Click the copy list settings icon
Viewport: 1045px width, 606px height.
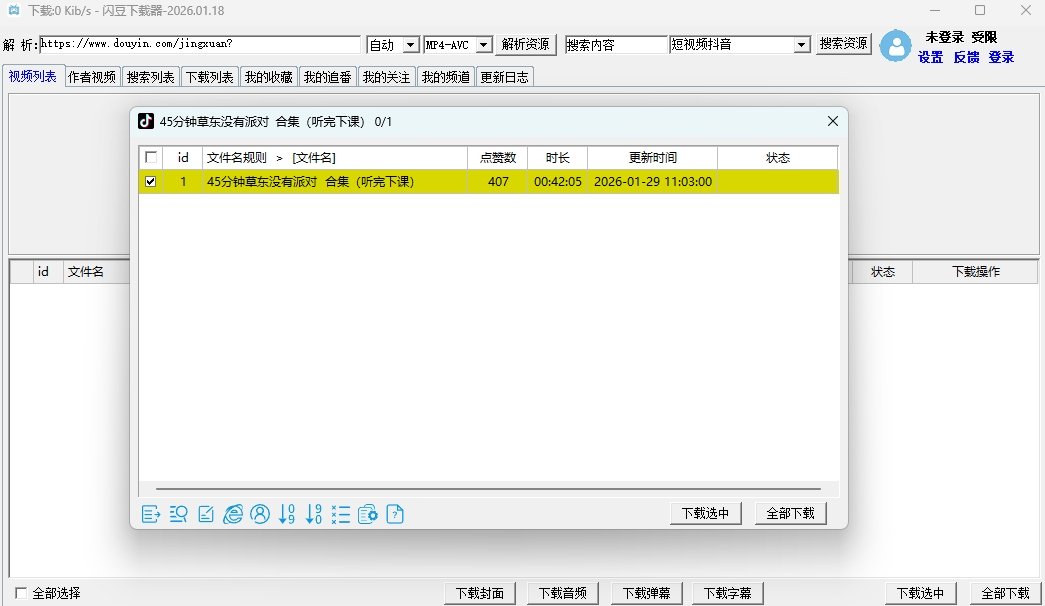coord(368,513)
